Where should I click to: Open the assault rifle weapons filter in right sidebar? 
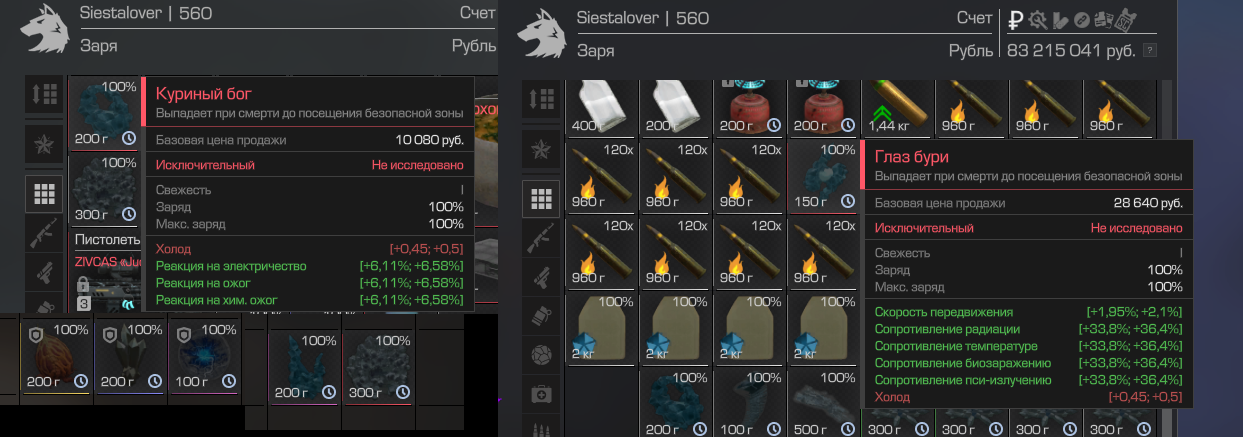[x=542, y=238]
